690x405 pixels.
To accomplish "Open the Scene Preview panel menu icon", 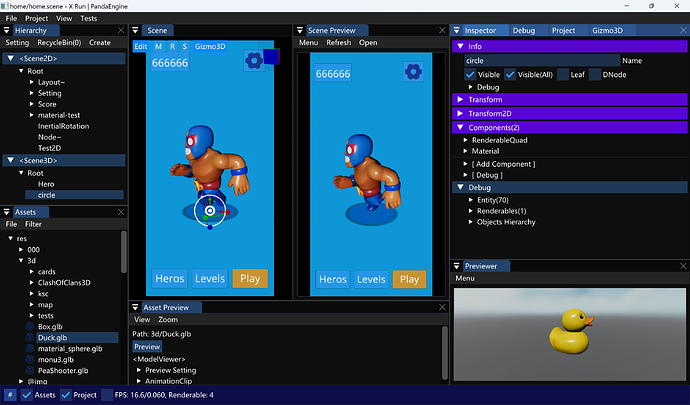I will click(300, 30).
